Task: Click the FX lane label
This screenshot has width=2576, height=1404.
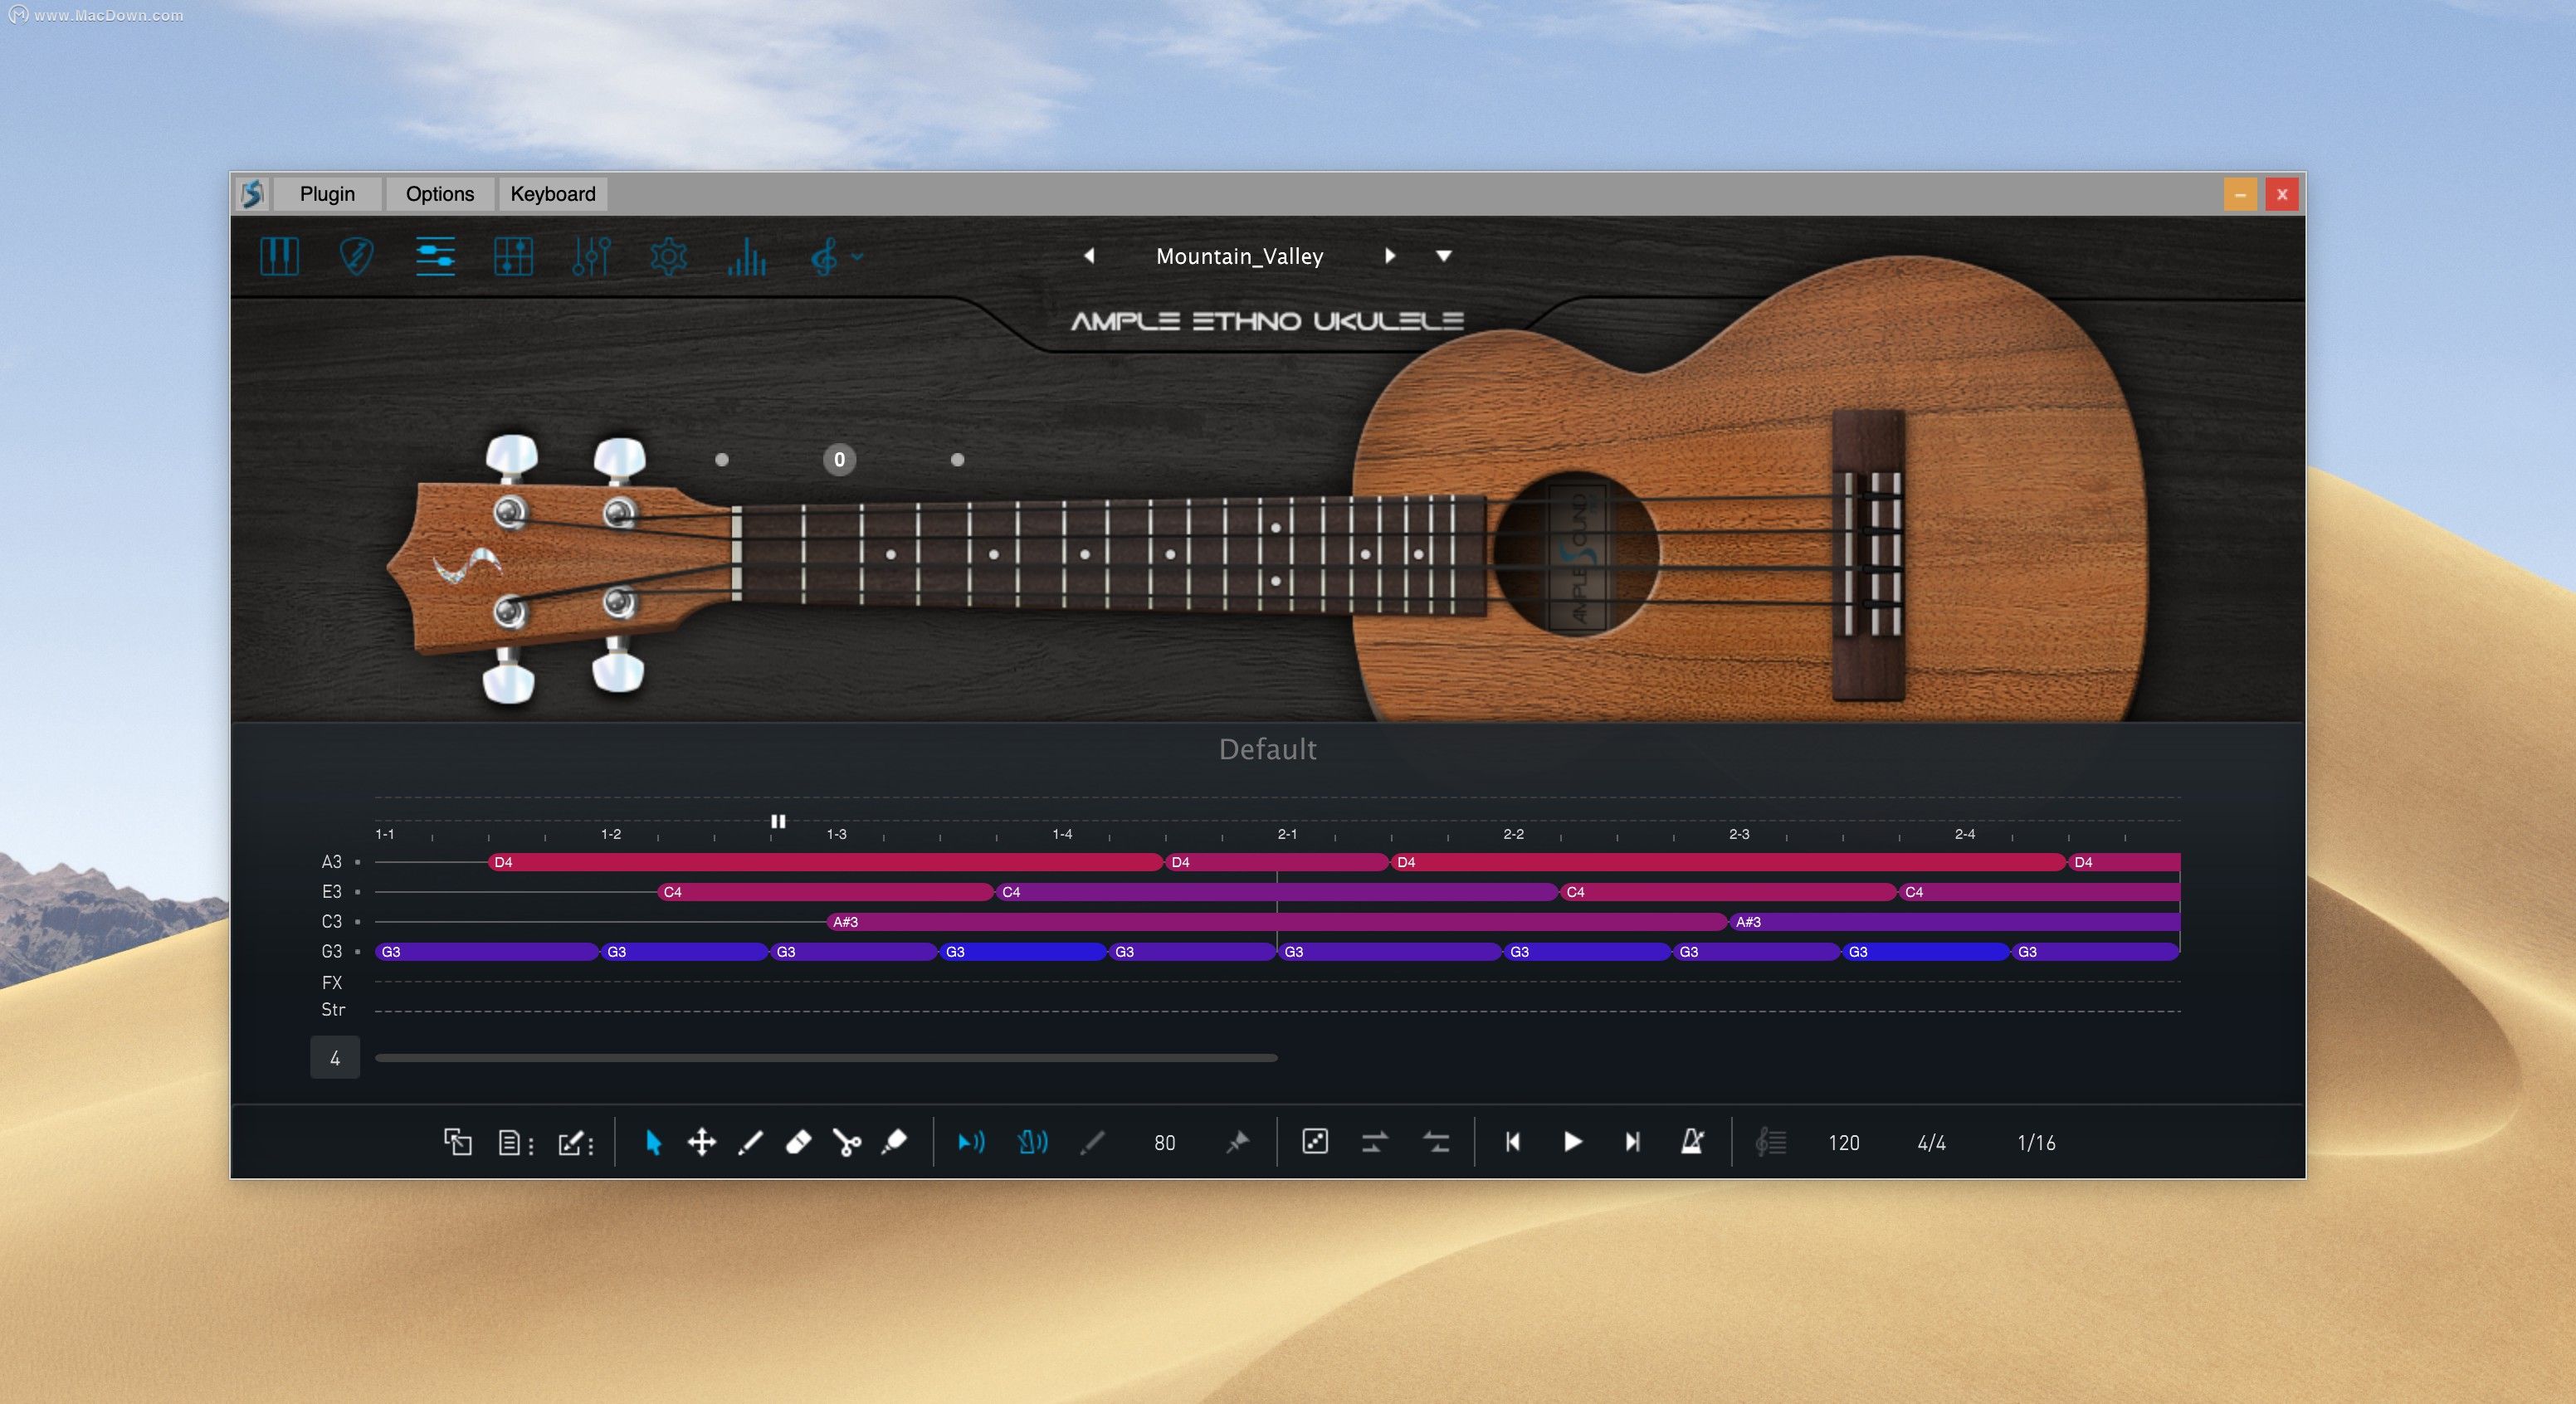Action: [x=332, y=983]
